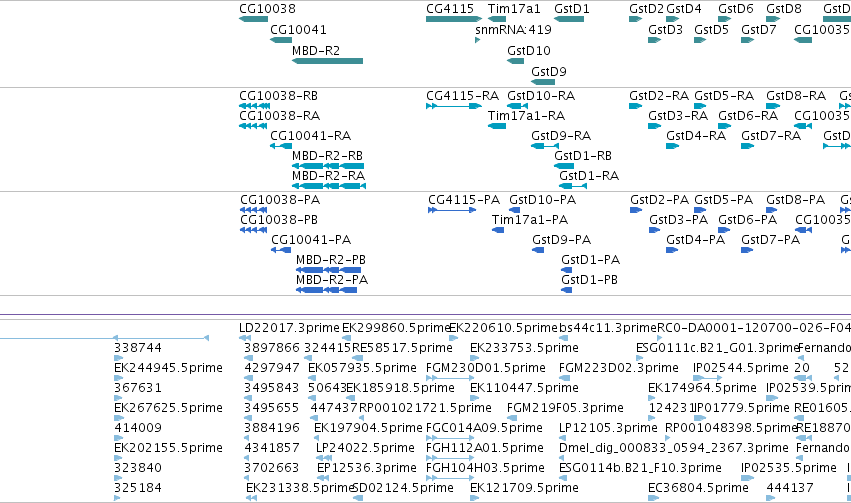Select the GstD1 gene bar
Screen dimensions: 851x503
click(569, 19)
